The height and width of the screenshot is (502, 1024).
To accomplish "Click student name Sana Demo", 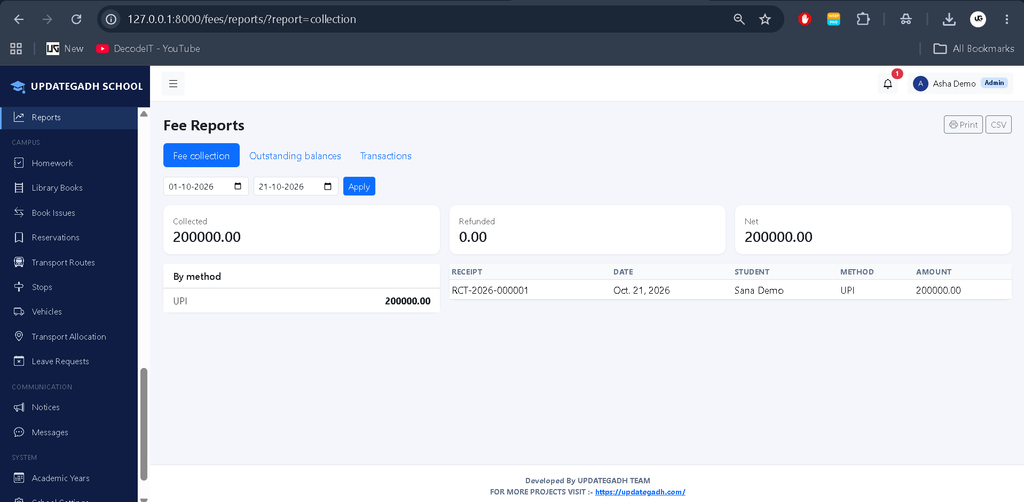I will (759, 290).
